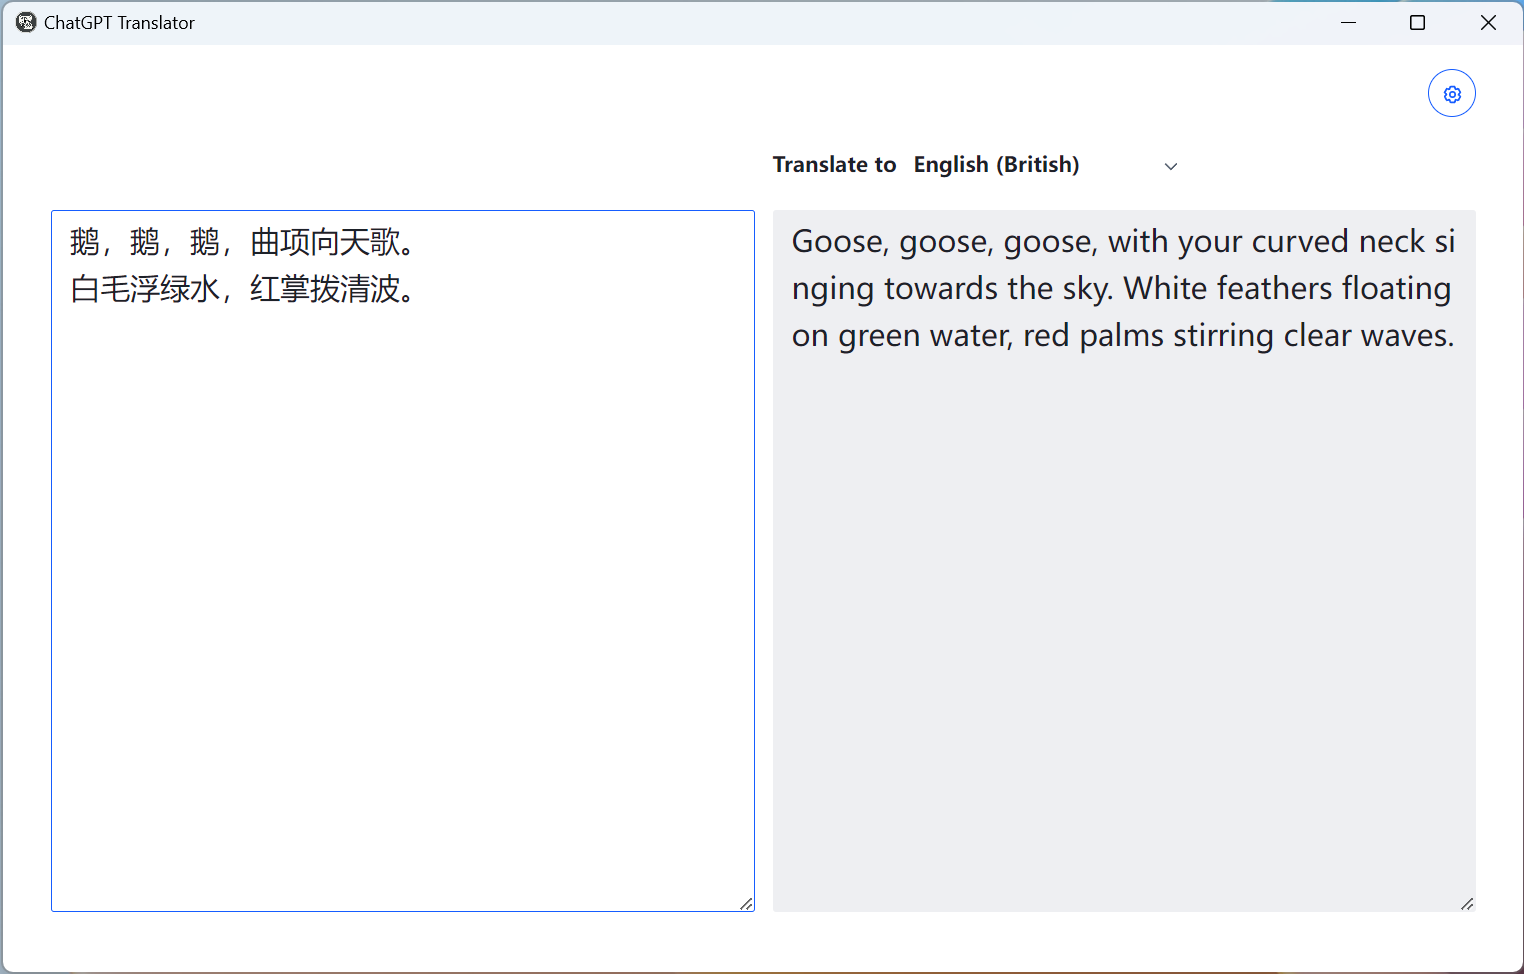The image size is (1524, 974).
Task: Close the ChatGPT Translator window
Action: (x=1488, y=22)
